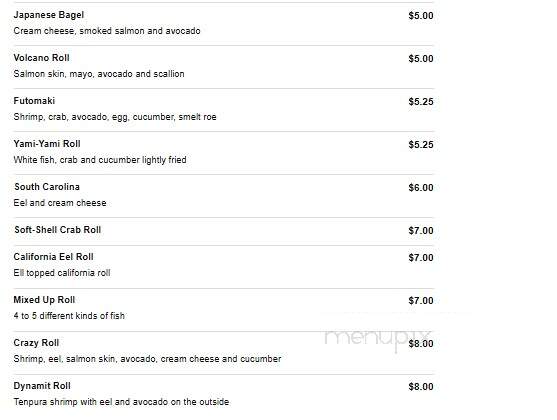The width and height of the screenshot is (557, 420).
Task: Click the menupix watermark logo
Action: (x=378, y=339)
